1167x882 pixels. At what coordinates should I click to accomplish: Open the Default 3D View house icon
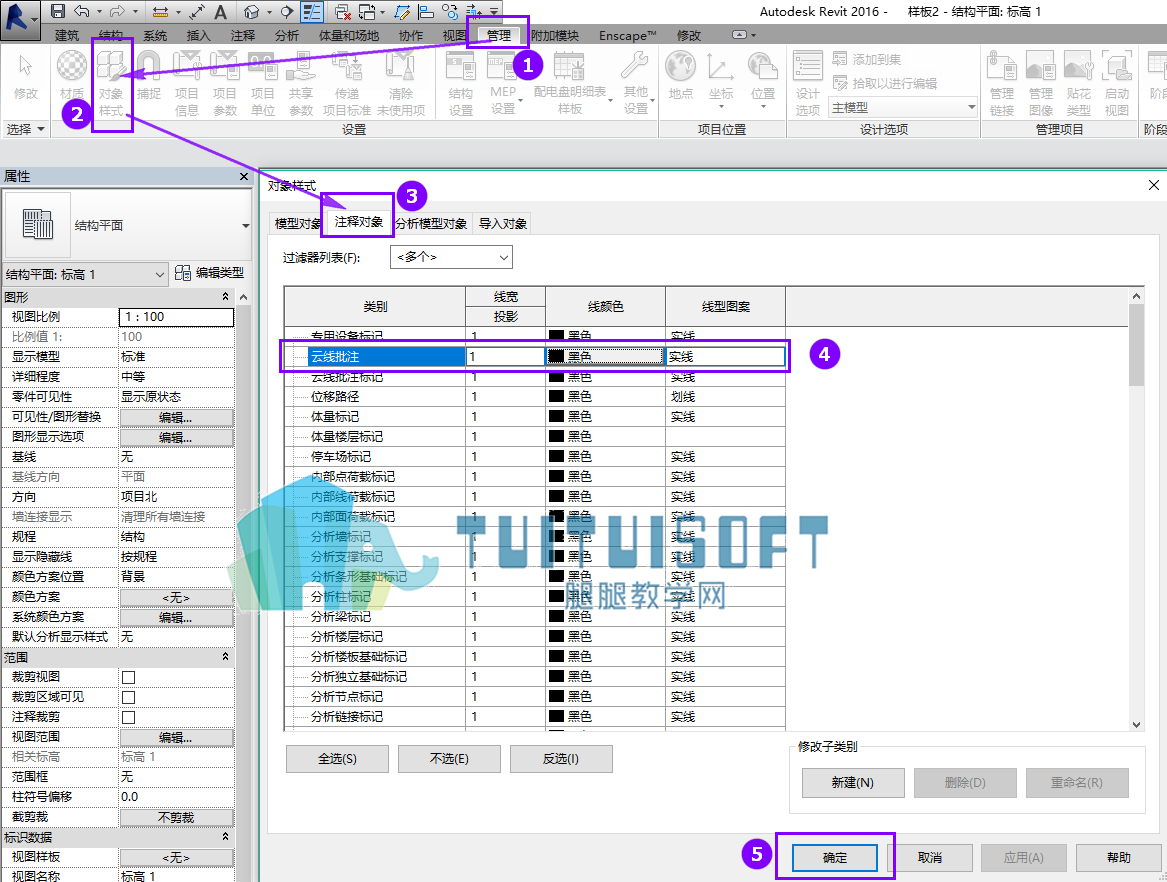pos(252,11)
